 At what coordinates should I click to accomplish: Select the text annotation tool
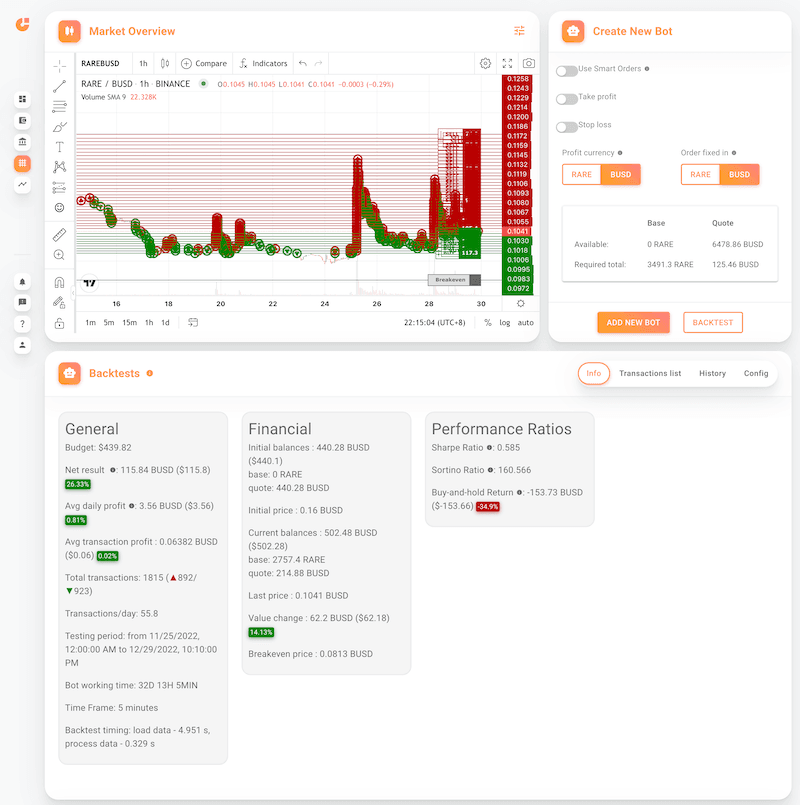click(x=60, y=146)
